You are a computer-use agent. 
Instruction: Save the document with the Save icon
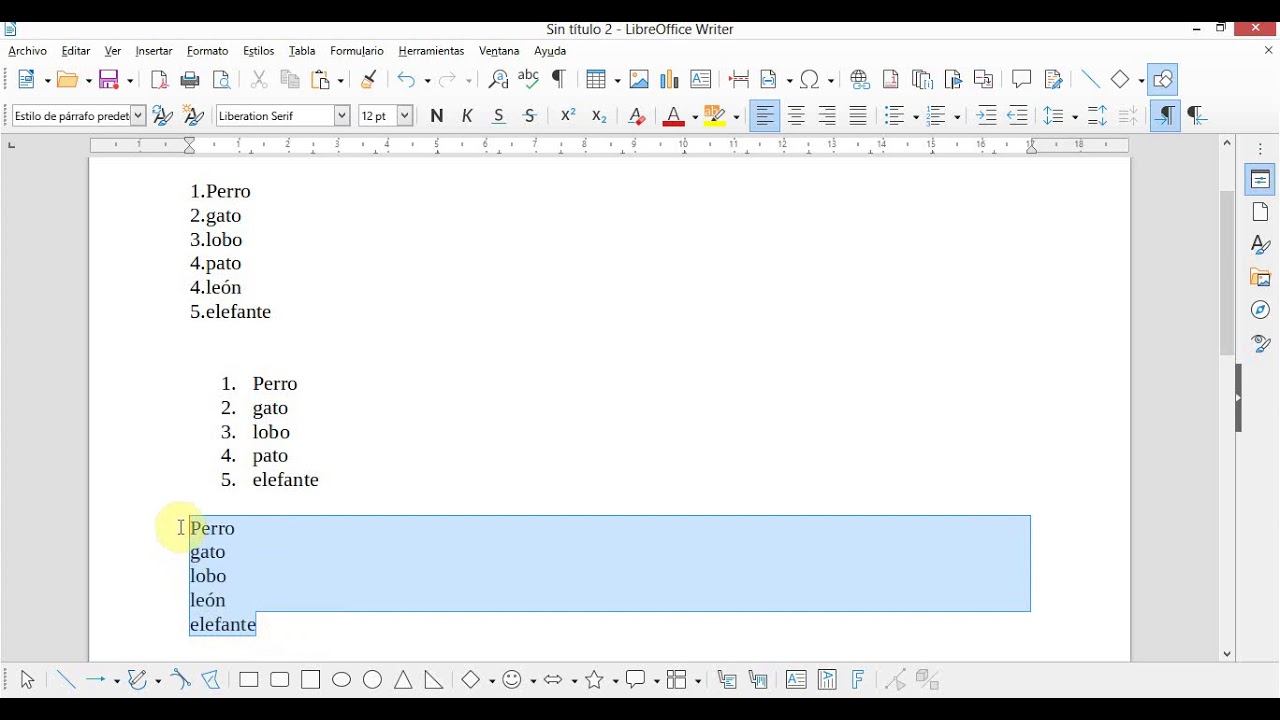[109, 80]
